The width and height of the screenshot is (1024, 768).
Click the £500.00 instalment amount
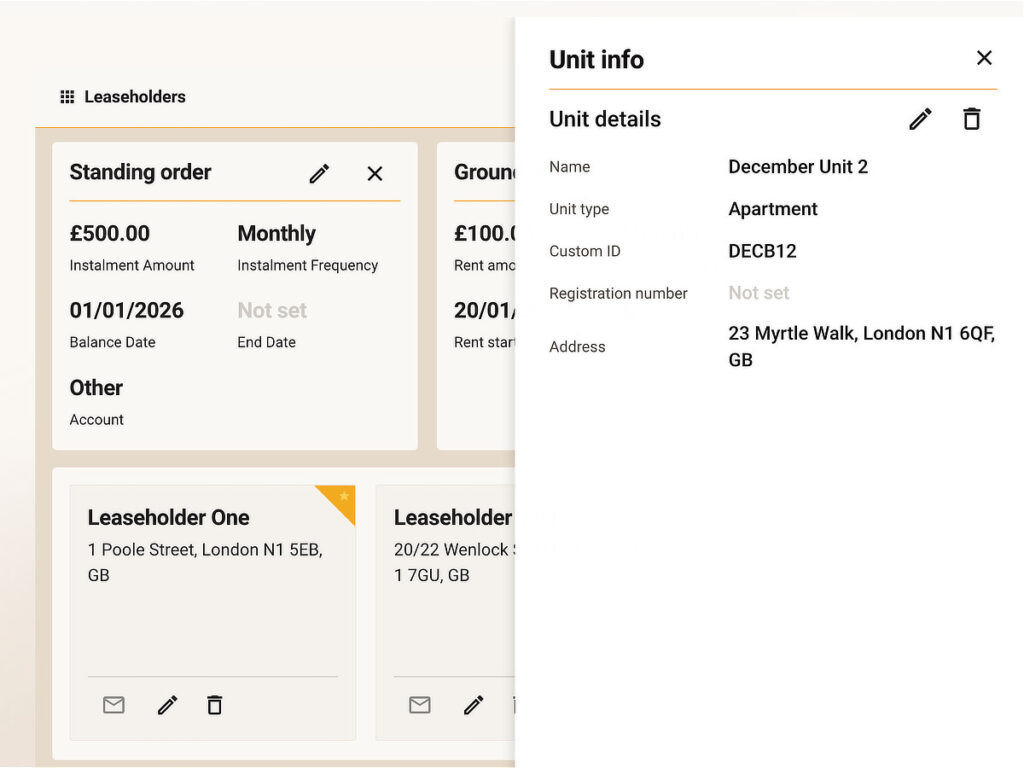point(109,234)
